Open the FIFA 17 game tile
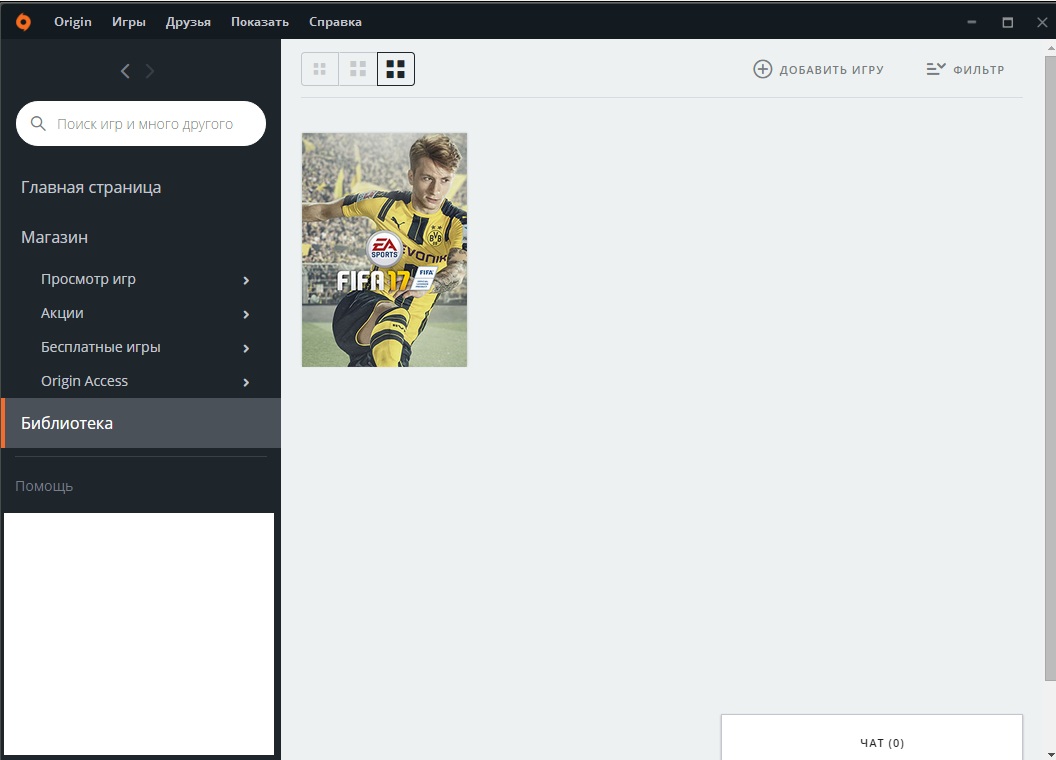Image resolution: width=1056 pixels, height=760 pixels. 385,250
